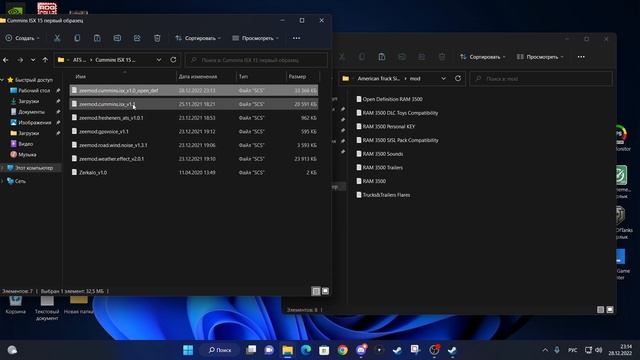
Task: Click the volume icon in the system tray
Action: tap(598, 350)
